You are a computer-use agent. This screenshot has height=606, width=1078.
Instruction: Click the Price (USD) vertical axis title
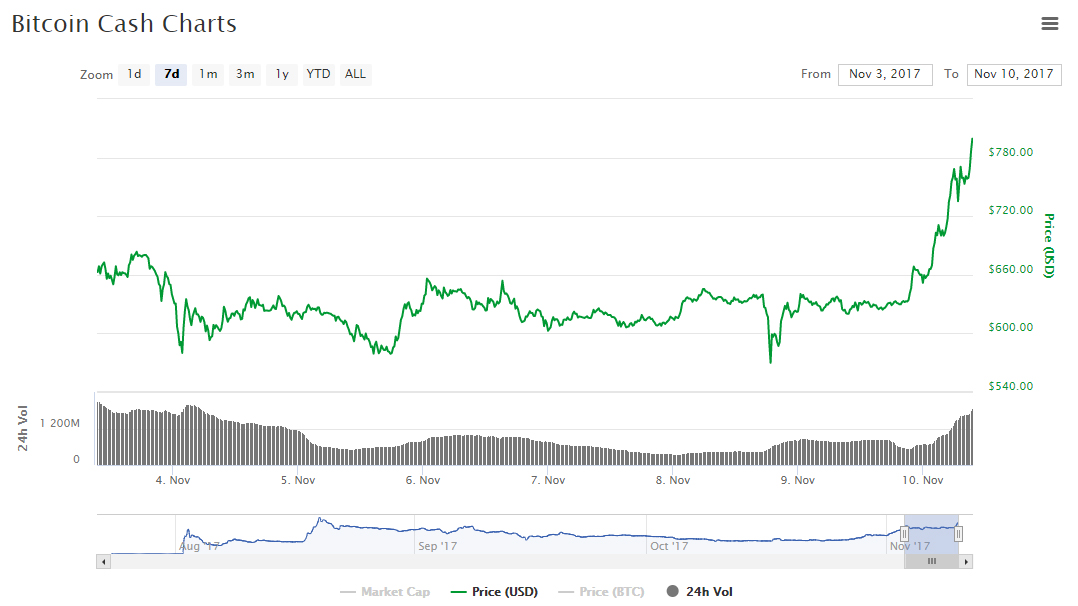pos(1049,246)
